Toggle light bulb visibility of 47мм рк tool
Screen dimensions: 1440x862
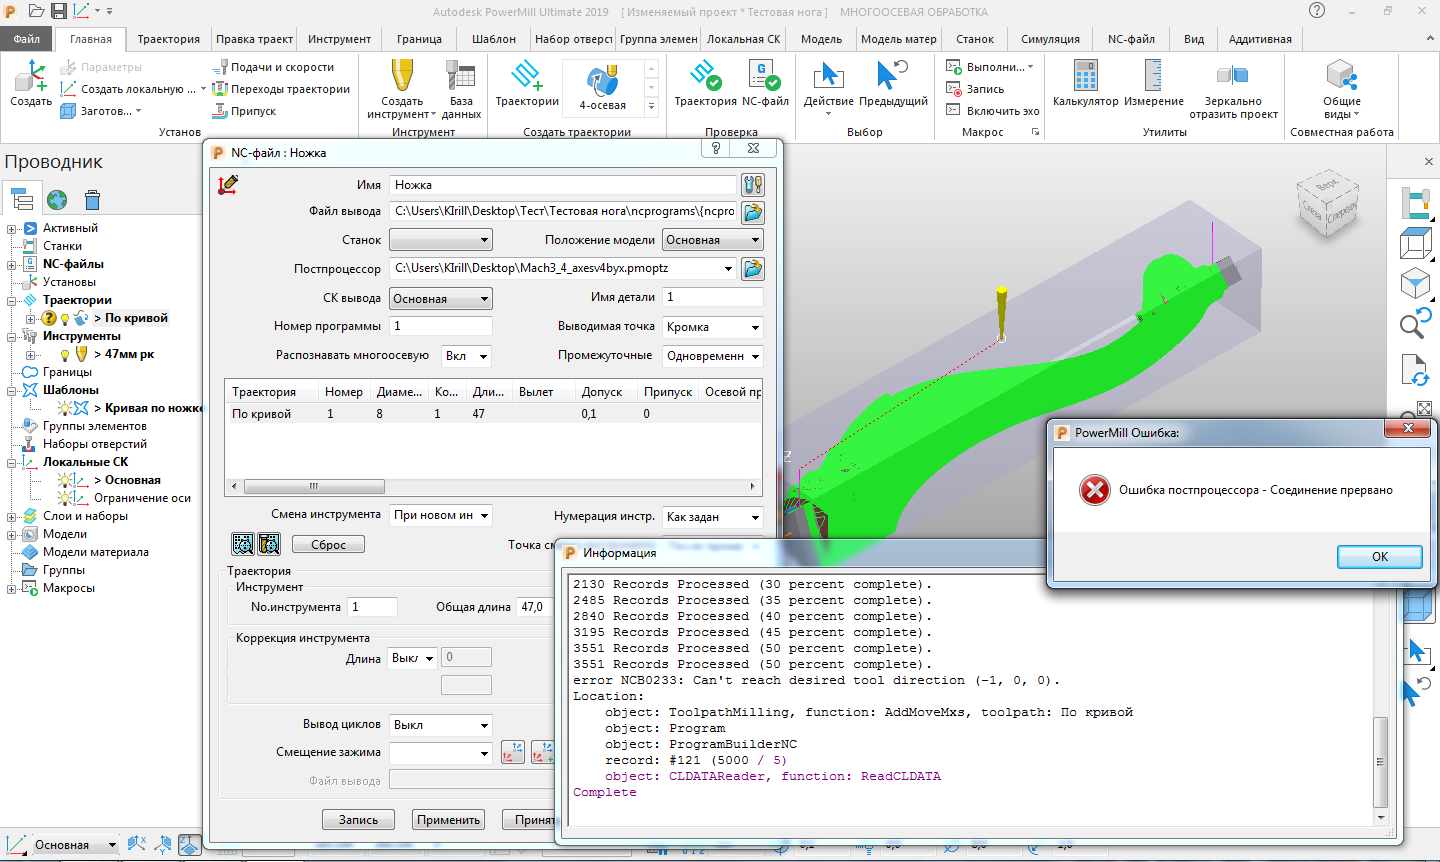tap(66, 355)
